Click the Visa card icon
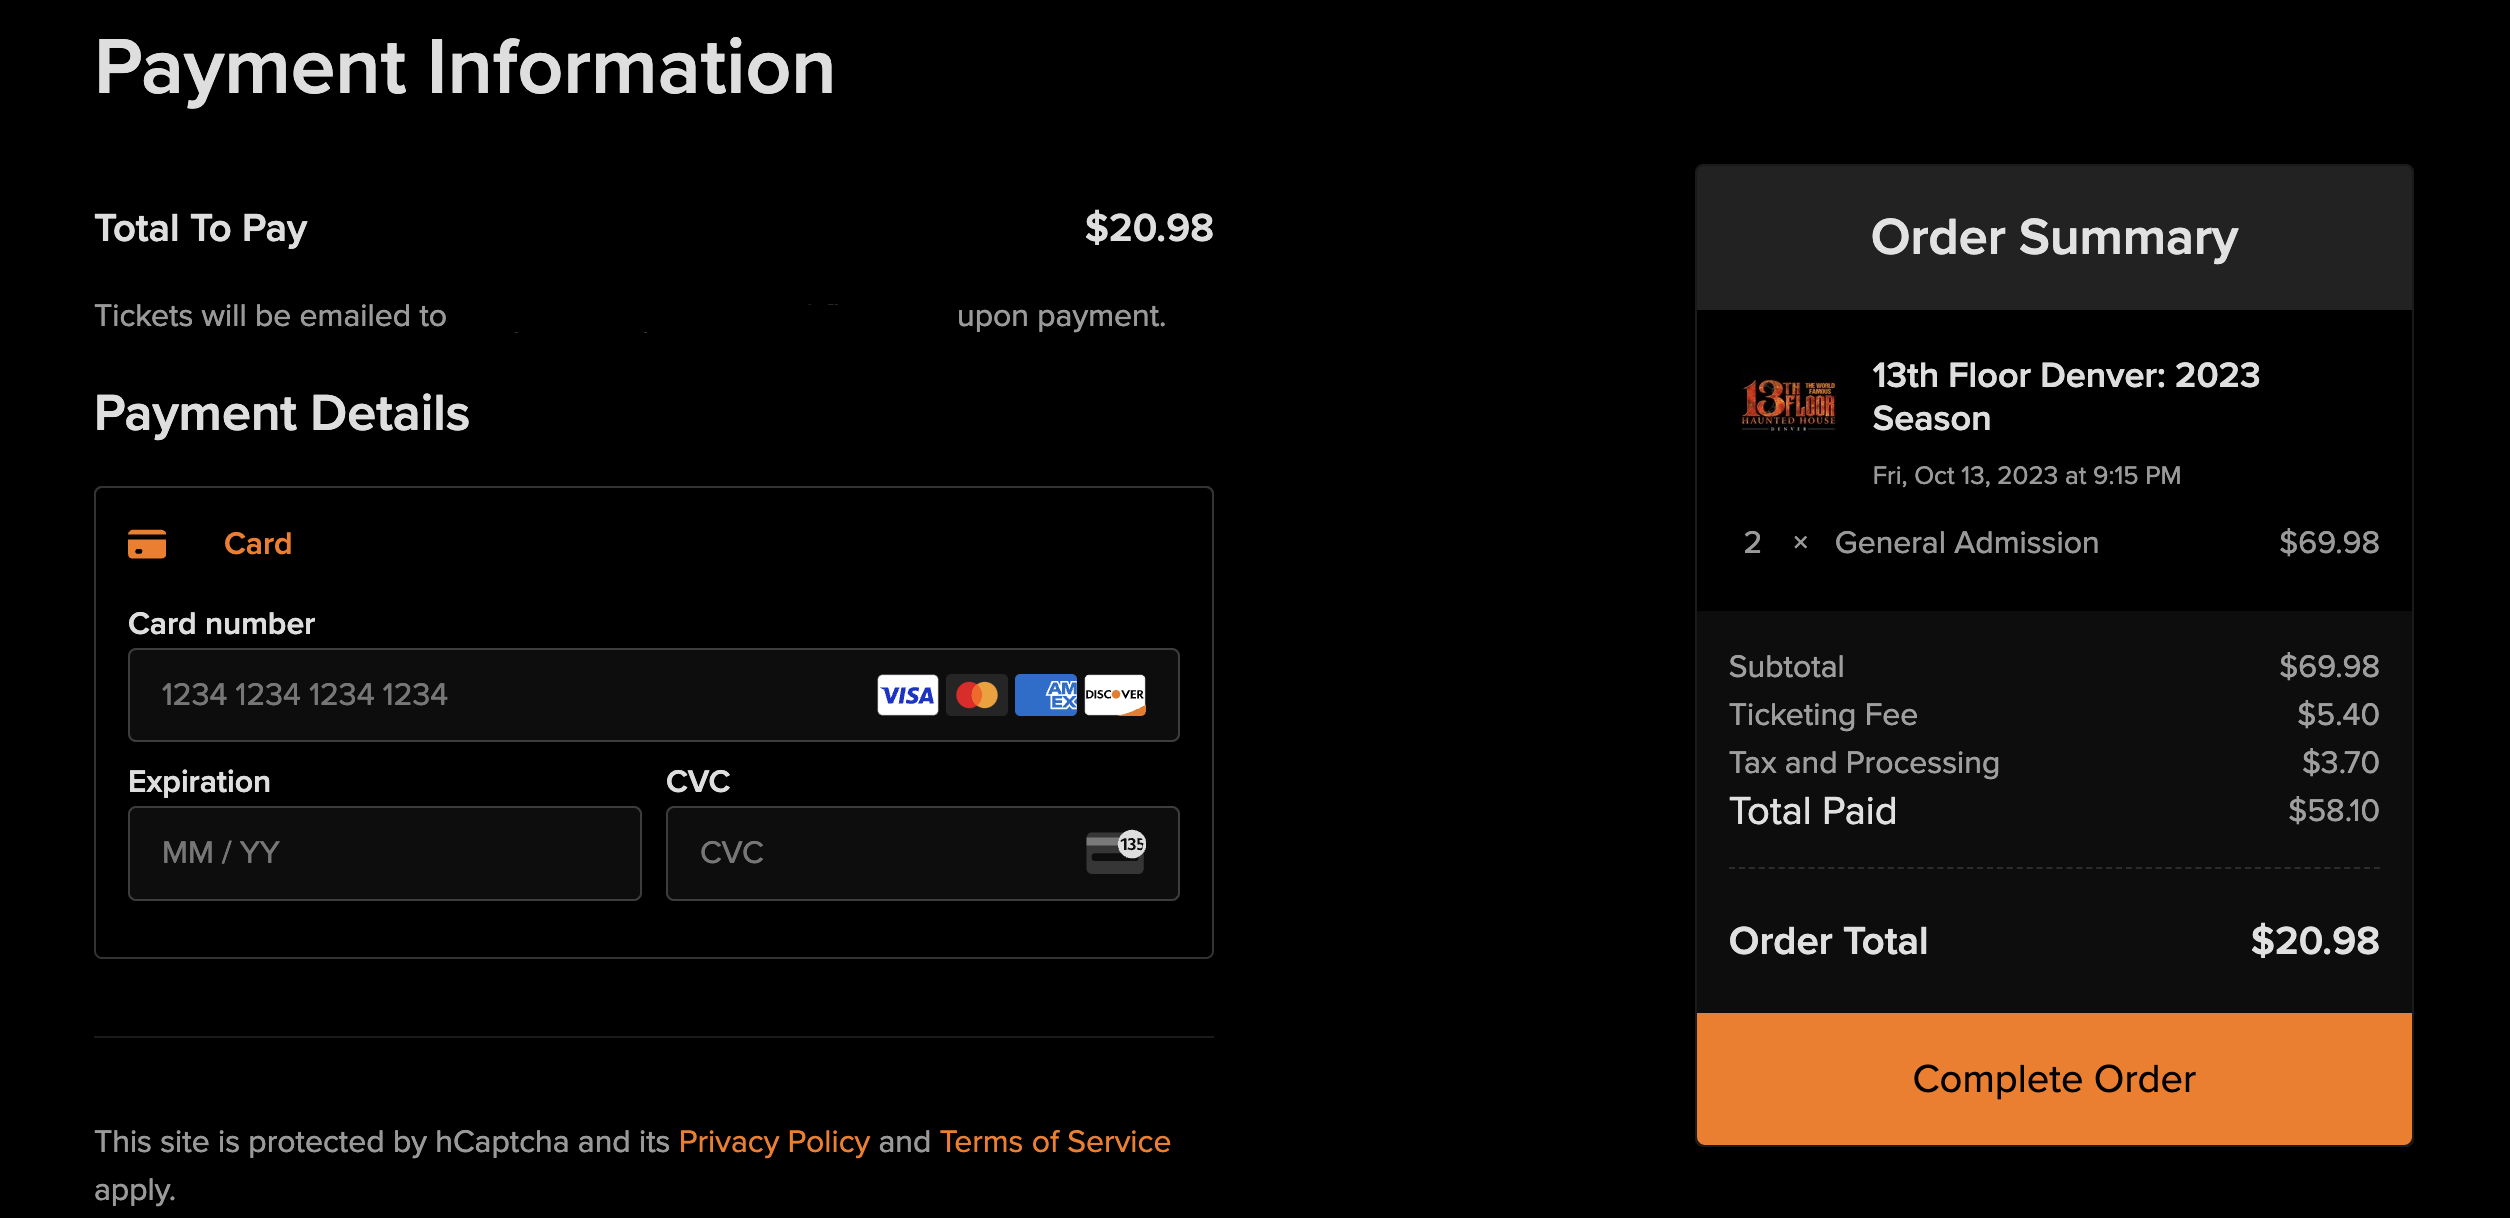 (x=906, y=695)
